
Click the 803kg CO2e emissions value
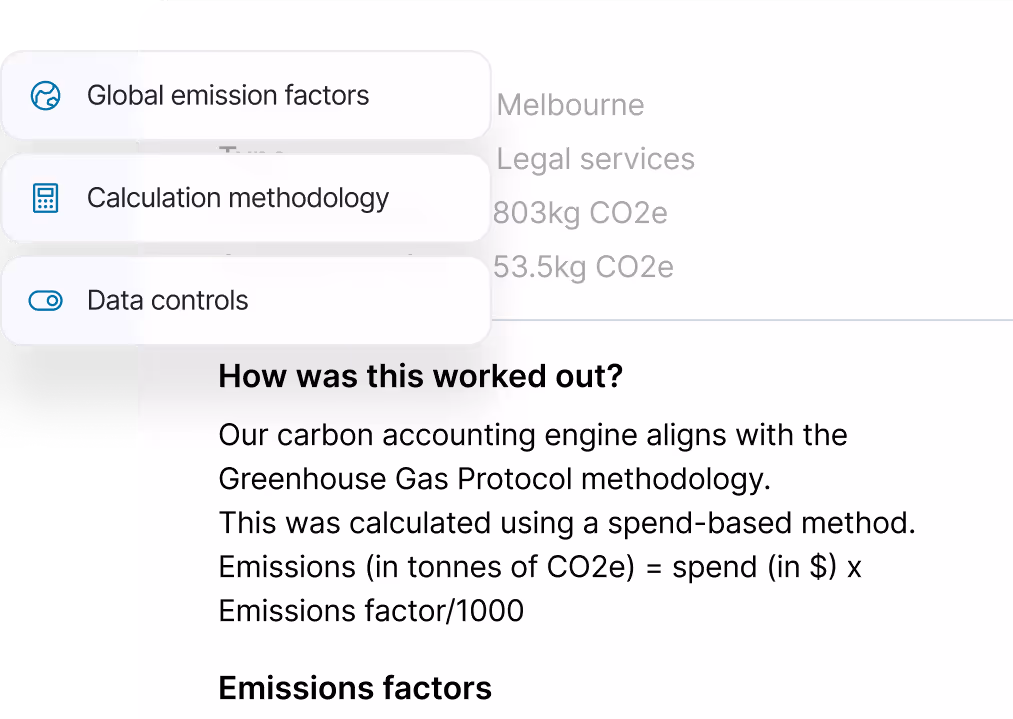coord(580,213)
